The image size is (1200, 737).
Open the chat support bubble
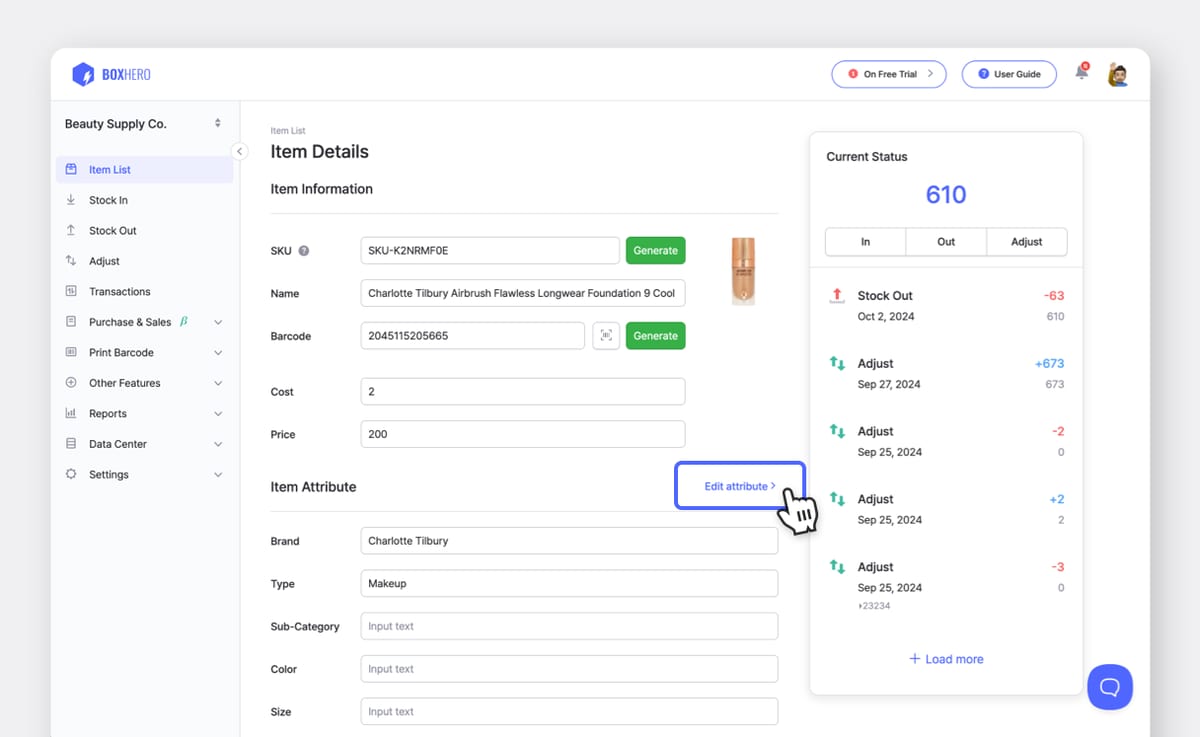pos(1110,687)
